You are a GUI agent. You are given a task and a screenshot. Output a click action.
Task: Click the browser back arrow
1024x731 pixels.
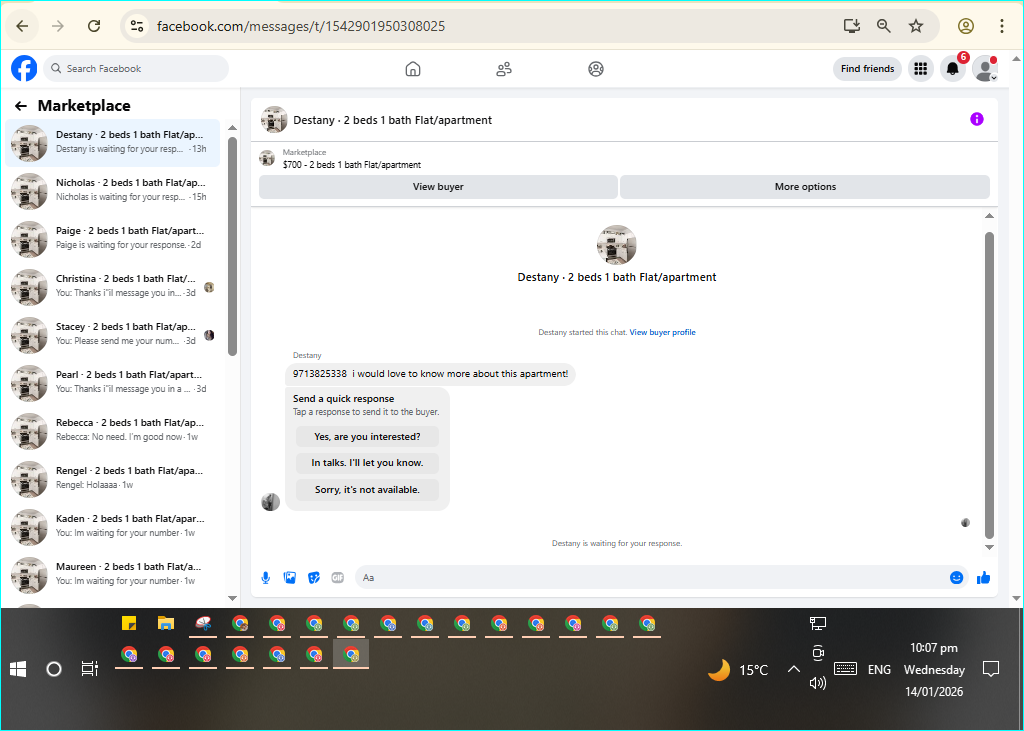click(x=22, y=26)
